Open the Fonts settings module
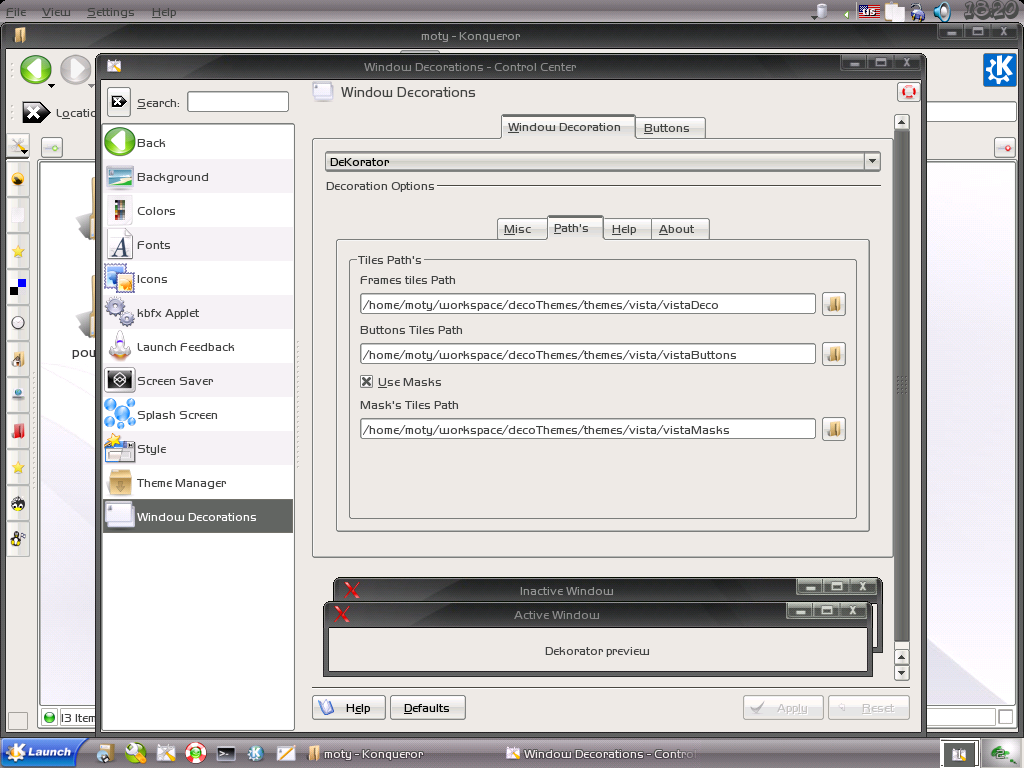This screenshot has height=768, width=1024. (x=198, y=245)
